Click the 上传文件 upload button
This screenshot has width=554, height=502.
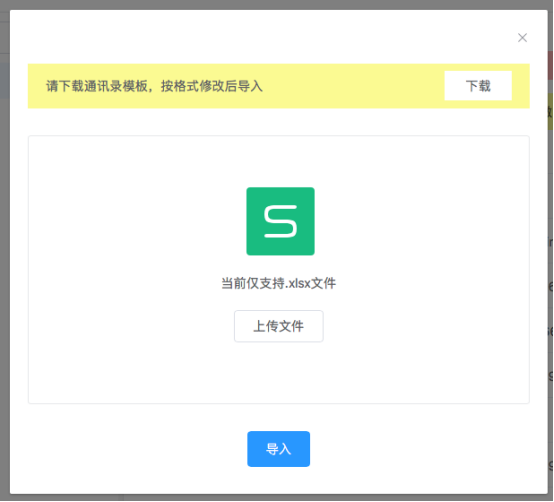click(278, 326)
